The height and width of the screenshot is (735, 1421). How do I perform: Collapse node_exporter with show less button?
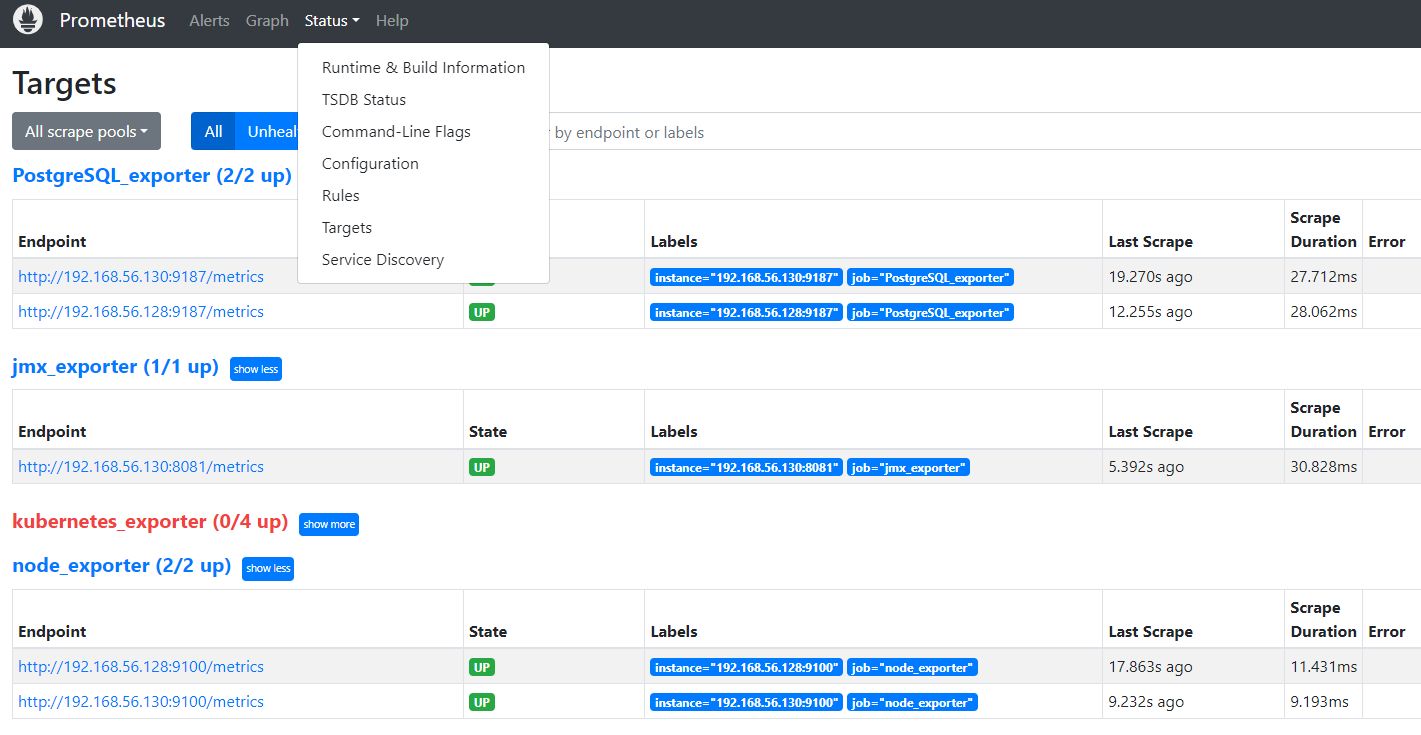pyautogui.click(x=268, y=568)
